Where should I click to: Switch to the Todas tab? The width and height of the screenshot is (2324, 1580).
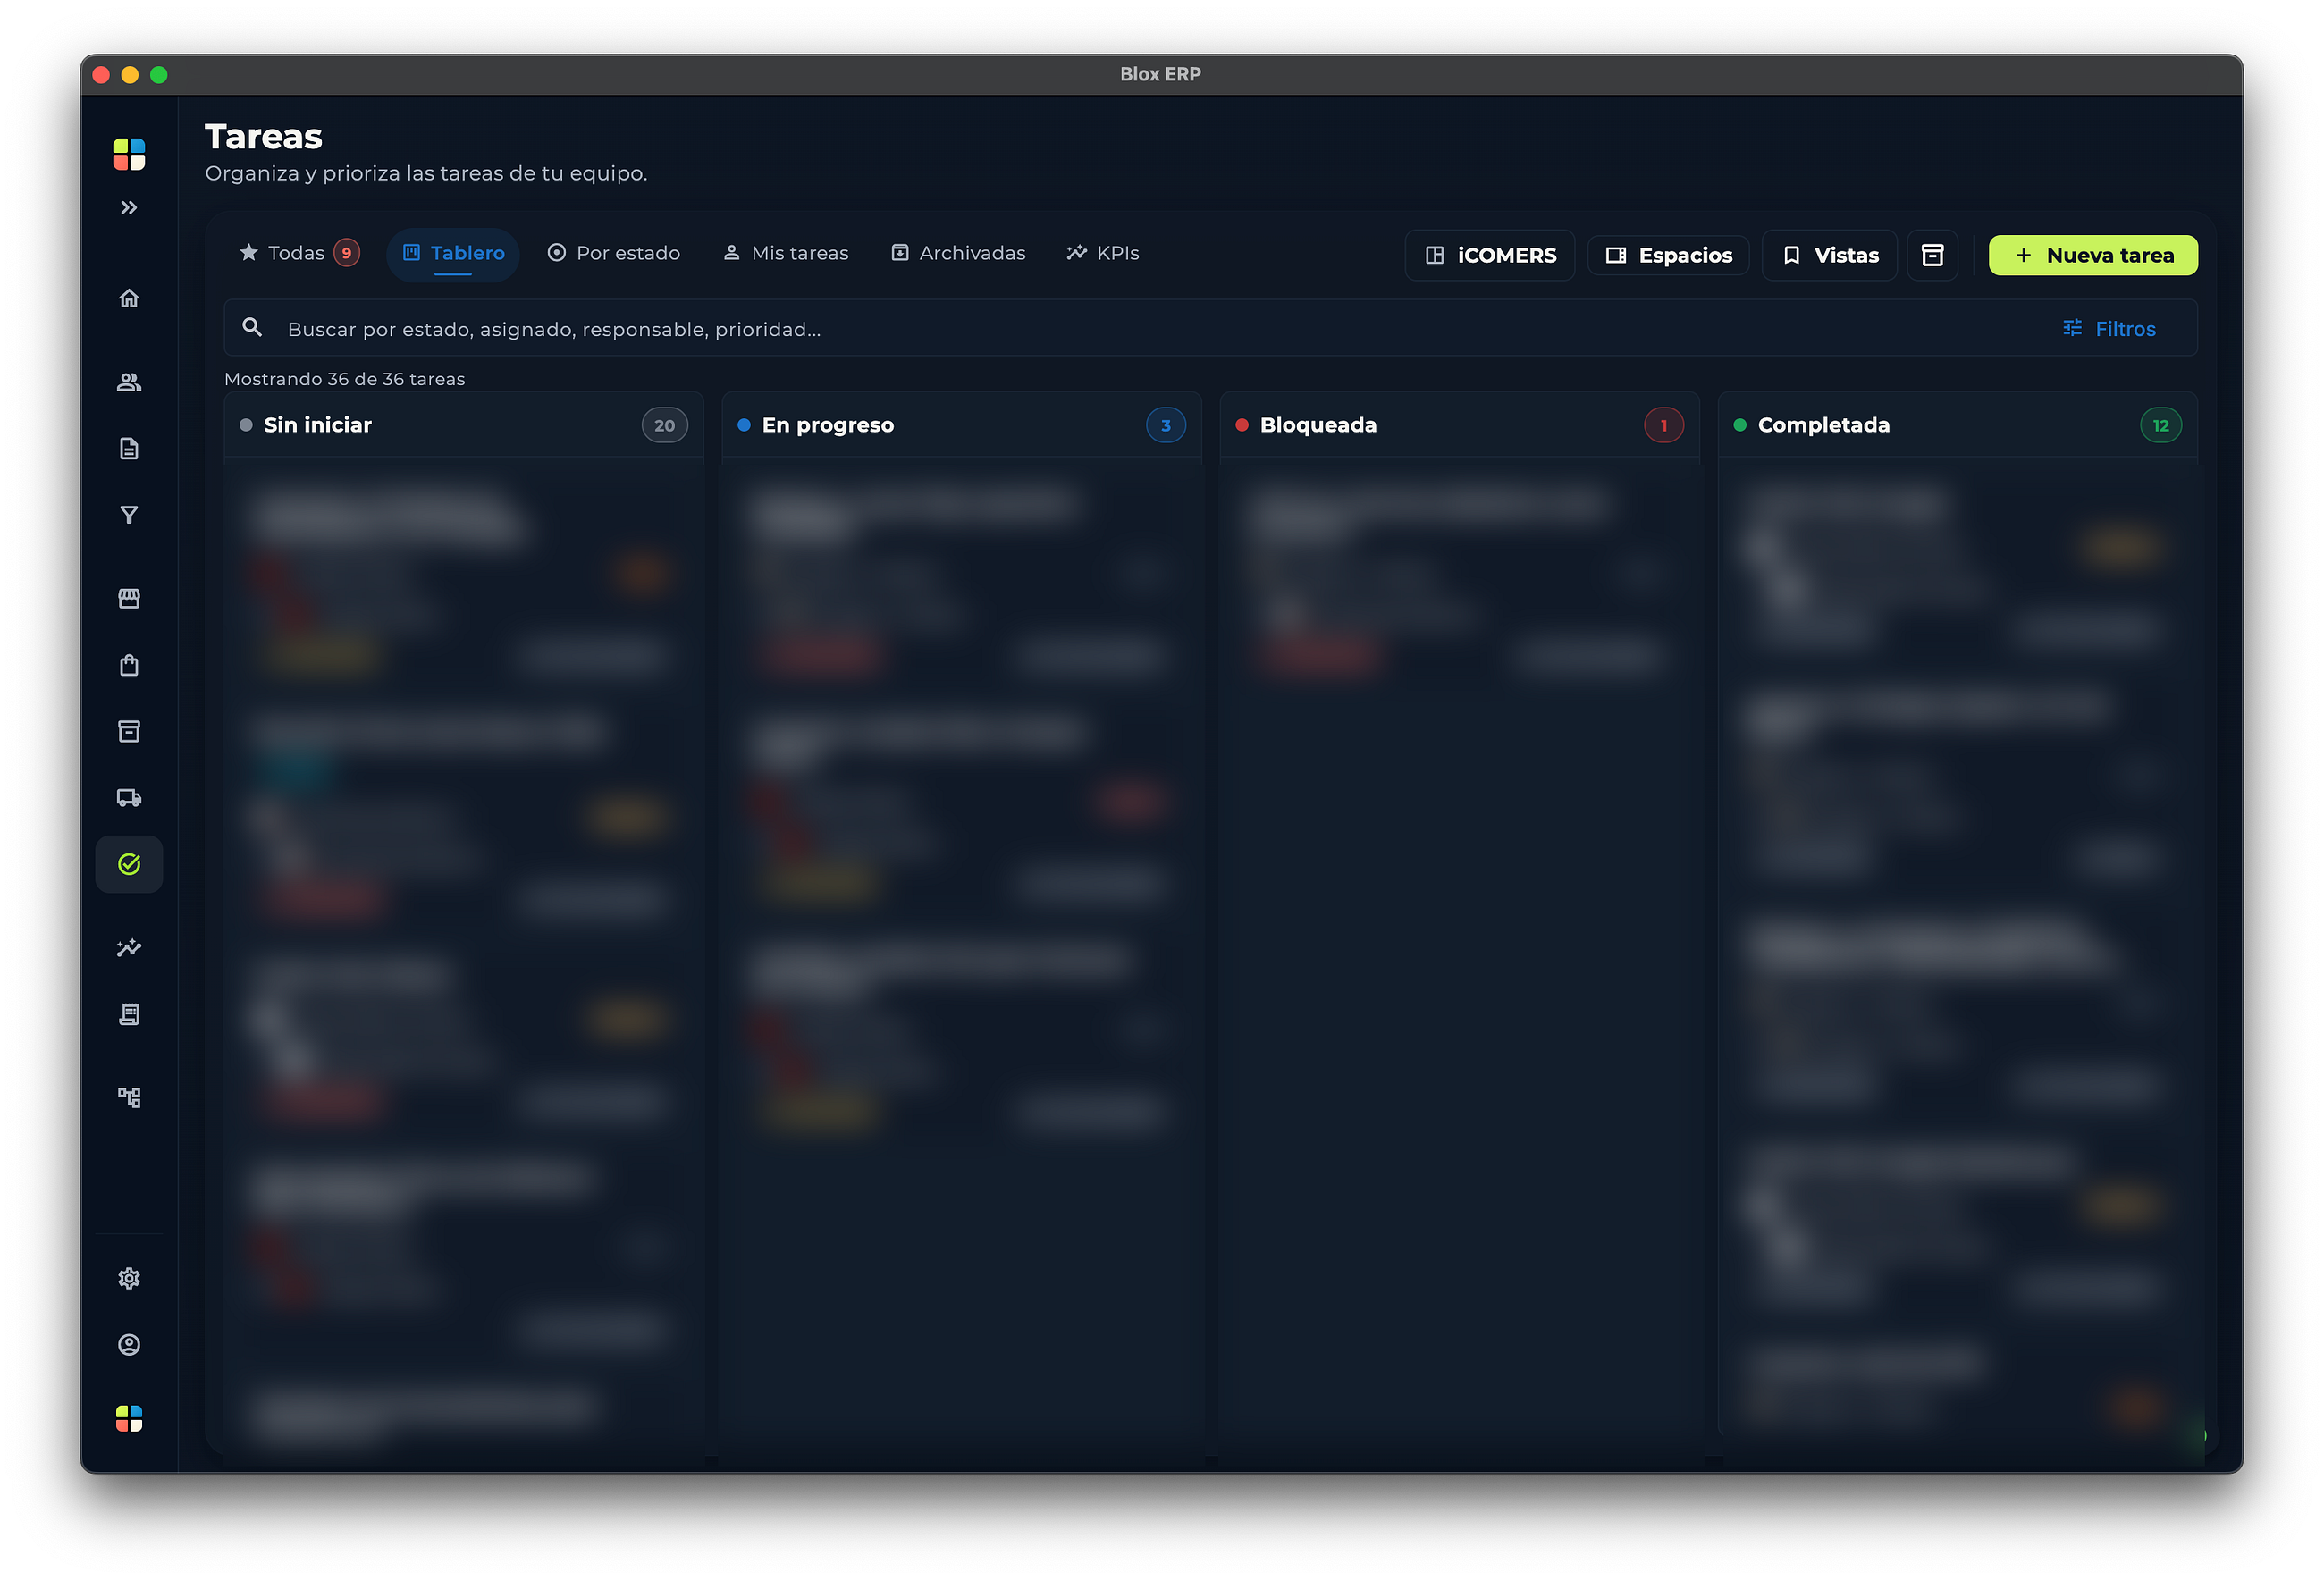click(x=298, y=253)
